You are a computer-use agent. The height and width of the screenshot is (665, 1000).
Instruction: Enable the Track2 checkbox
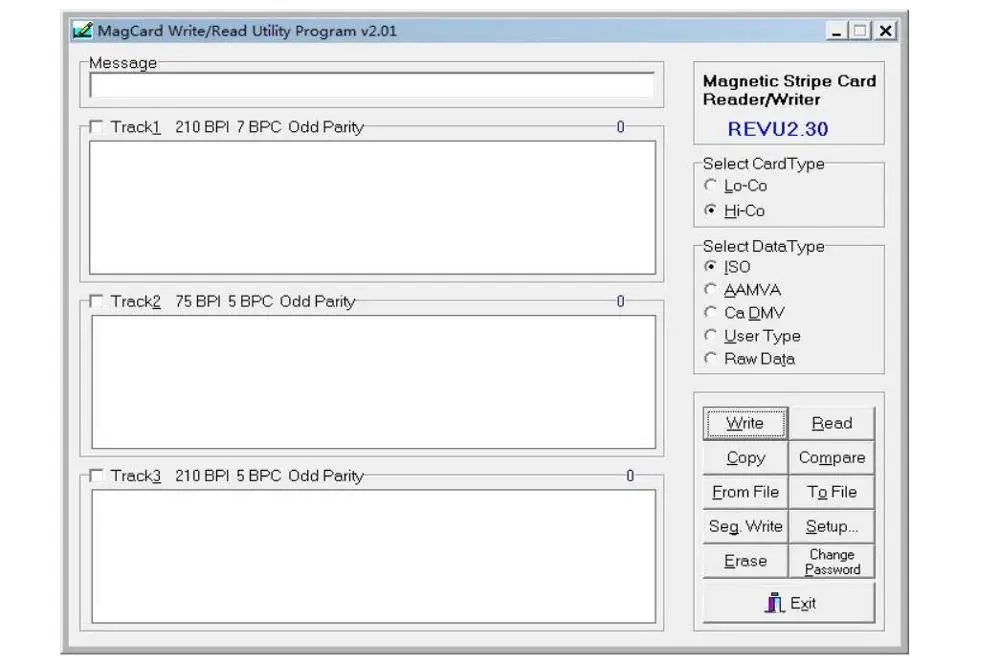[96, 301]
